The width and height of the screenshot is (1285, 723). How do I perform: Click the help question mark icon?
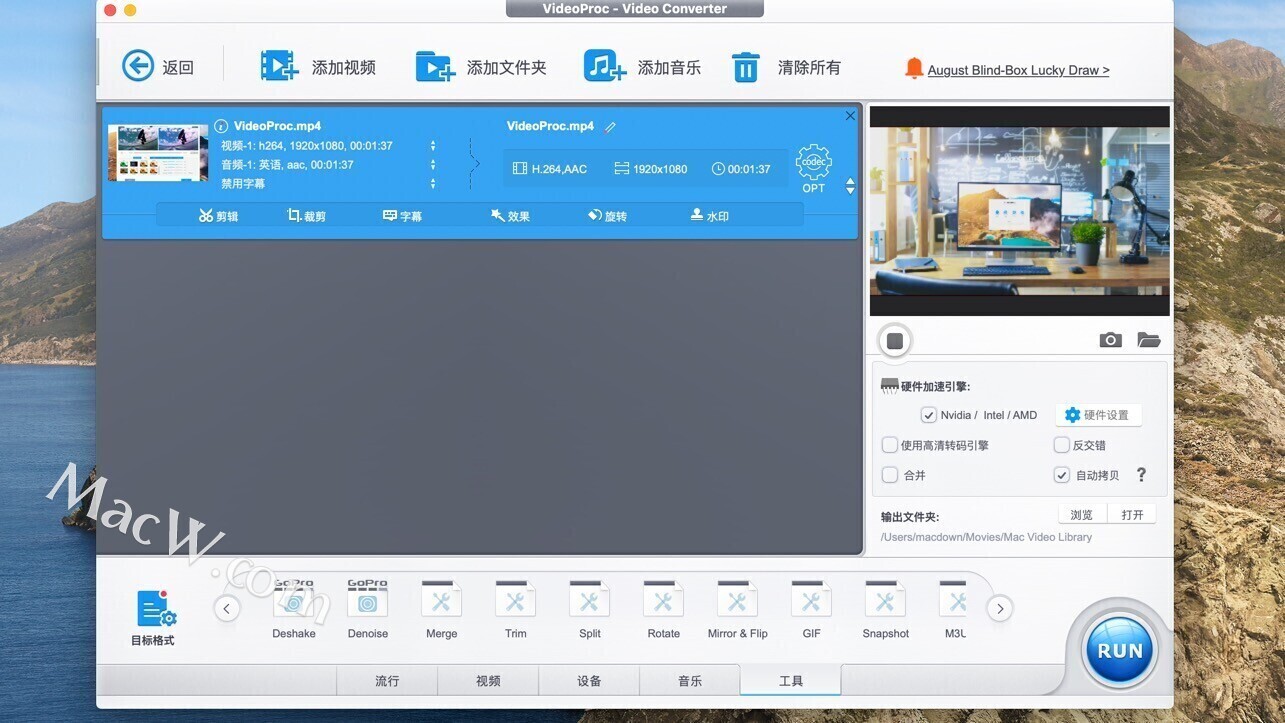pyautogui.click(x=1141, y=475)
